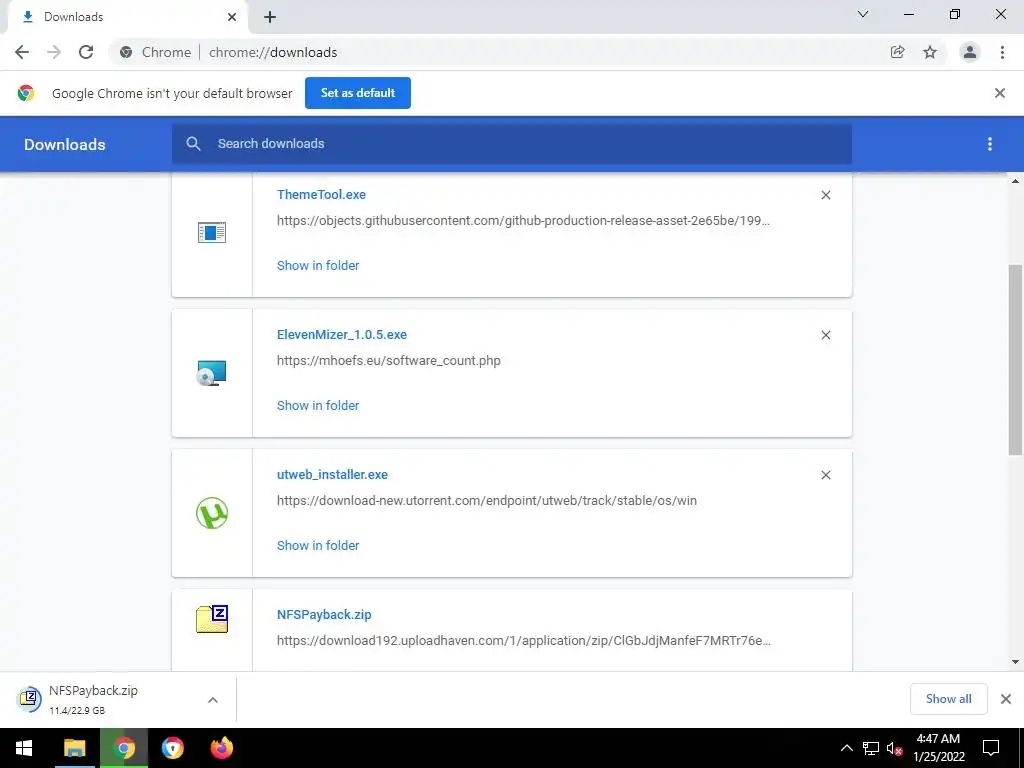Share this page via the share icon
This screenshot has height=768, width=1024.
[x=897, y=52]
